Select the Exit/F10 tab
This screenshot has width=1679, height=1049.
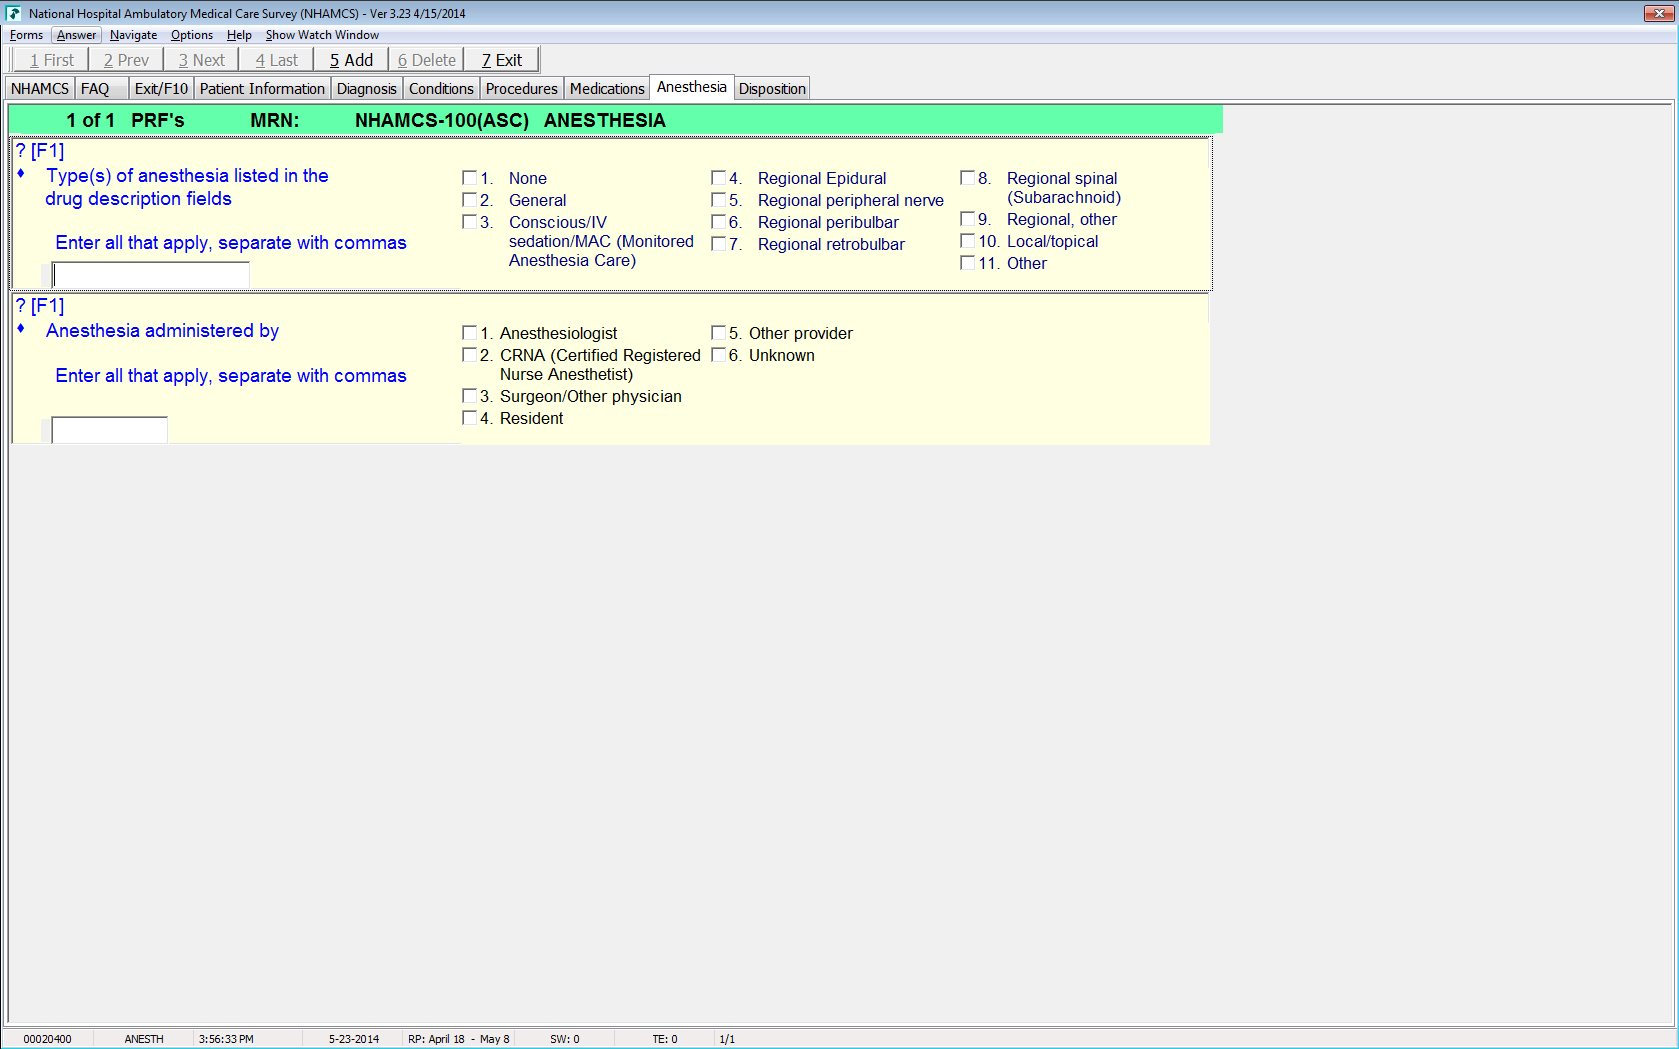point(161,89)
